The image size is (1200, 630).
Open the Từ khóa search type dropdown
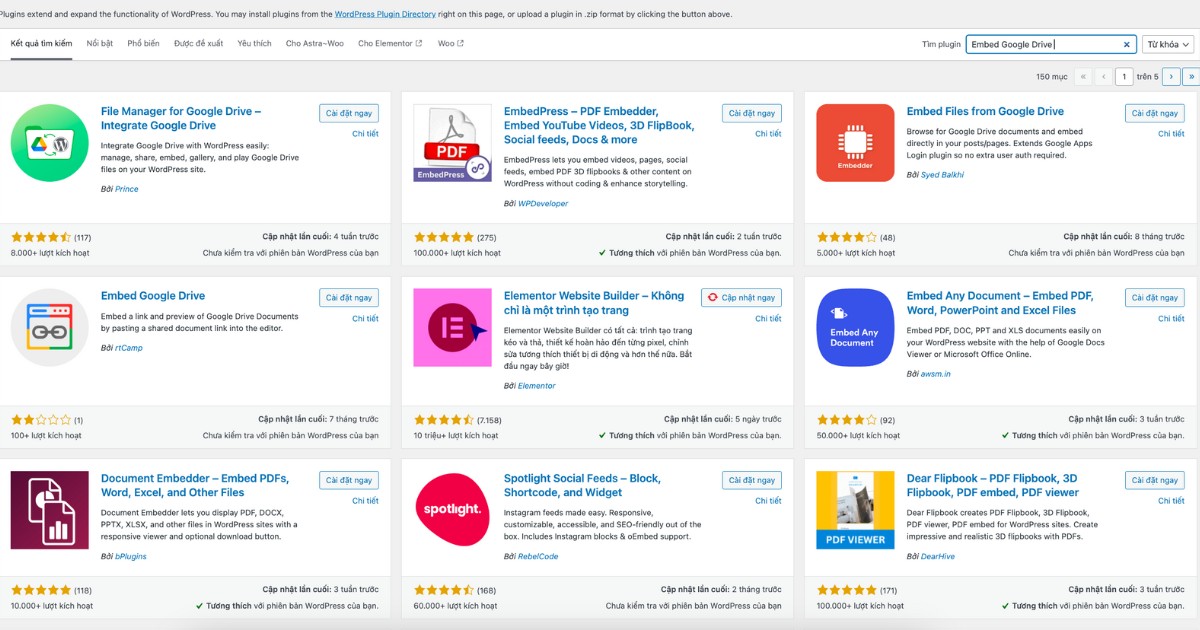[x=1168, y=44]
